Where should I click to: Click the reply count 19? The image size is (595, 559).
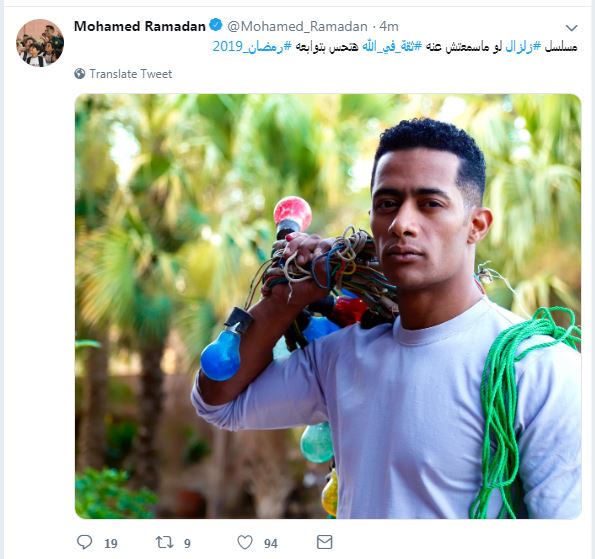pos(111,543)
